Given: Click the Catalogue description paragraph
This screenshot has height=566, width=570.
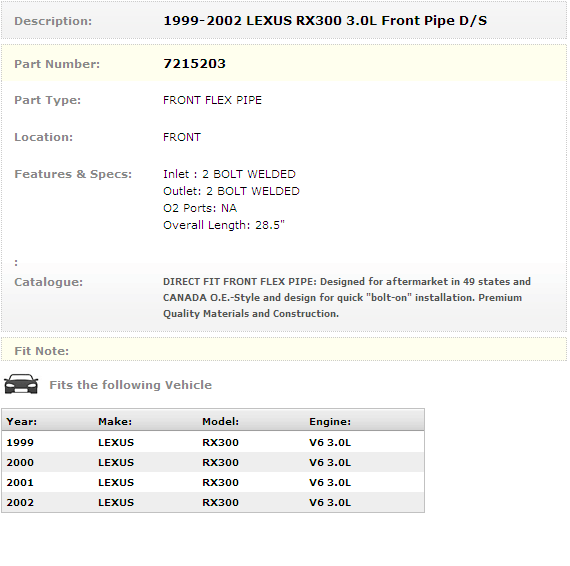Looking at the screenshot, I should 347,297.
